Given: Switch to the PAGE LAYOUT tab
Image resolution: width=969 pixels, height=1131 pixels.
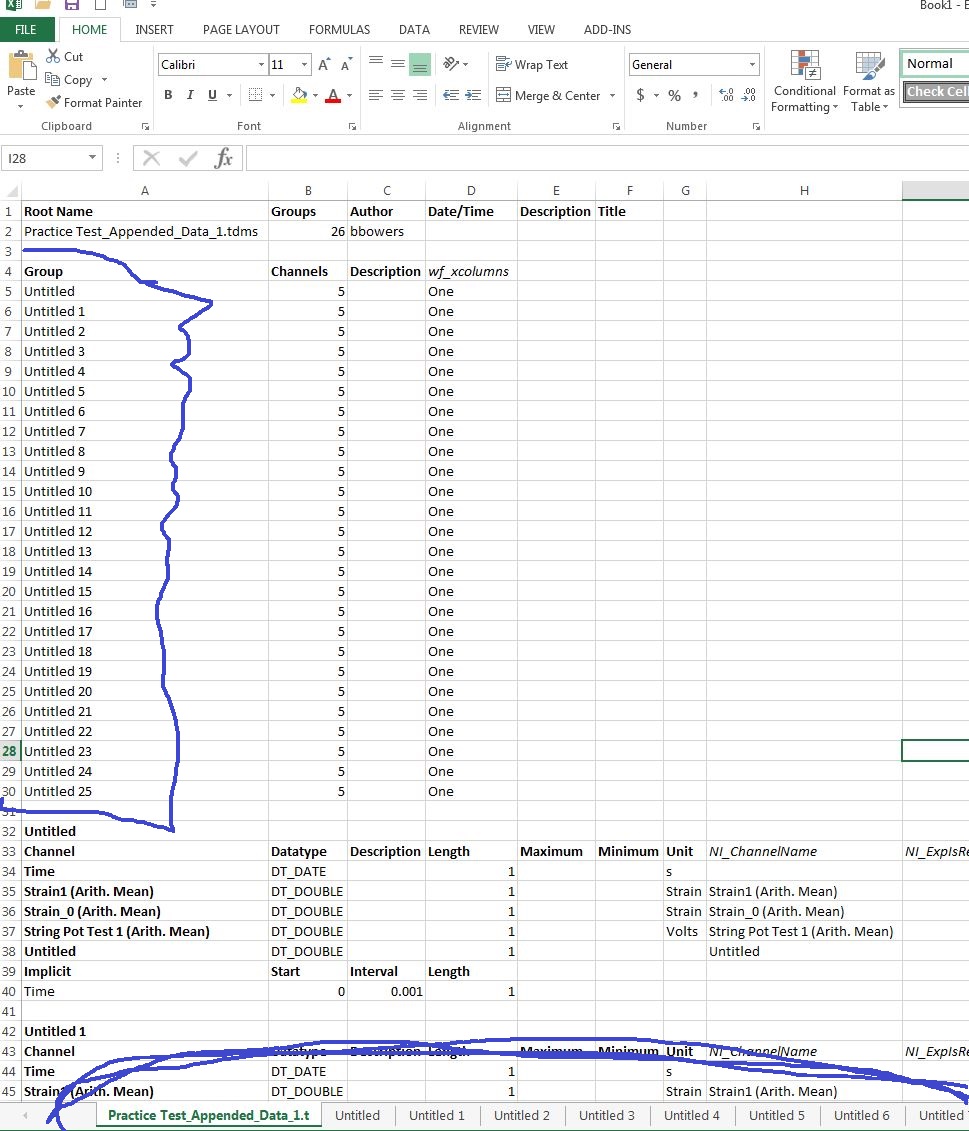Looking at the screenshot, I should tap(241, 30).
